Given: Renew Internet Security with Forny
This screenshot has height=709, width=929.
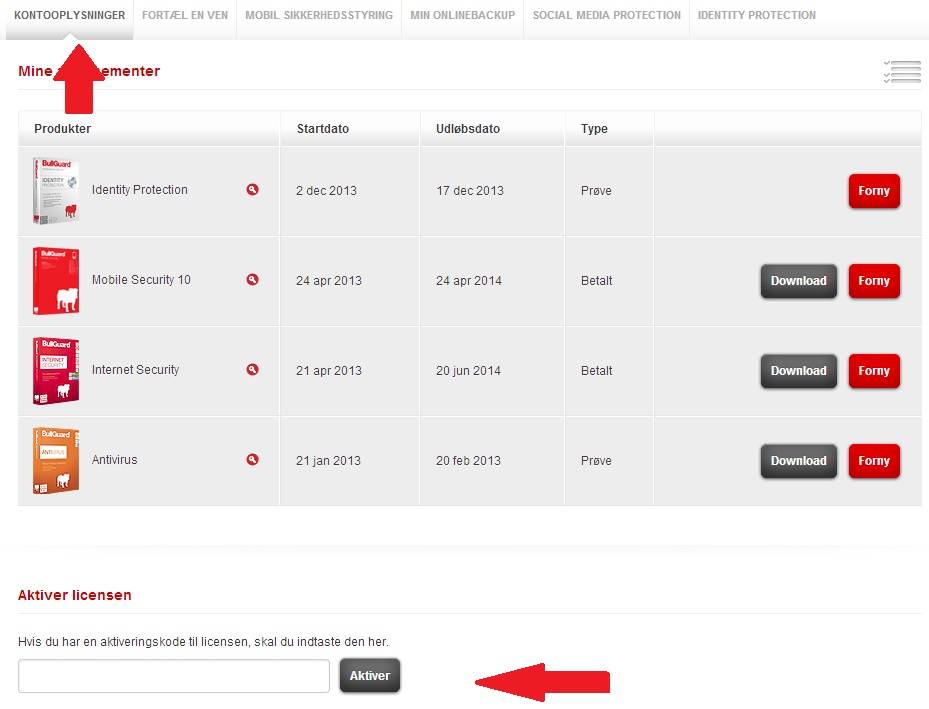Looking at the screenshot, I should pos(874,371).
